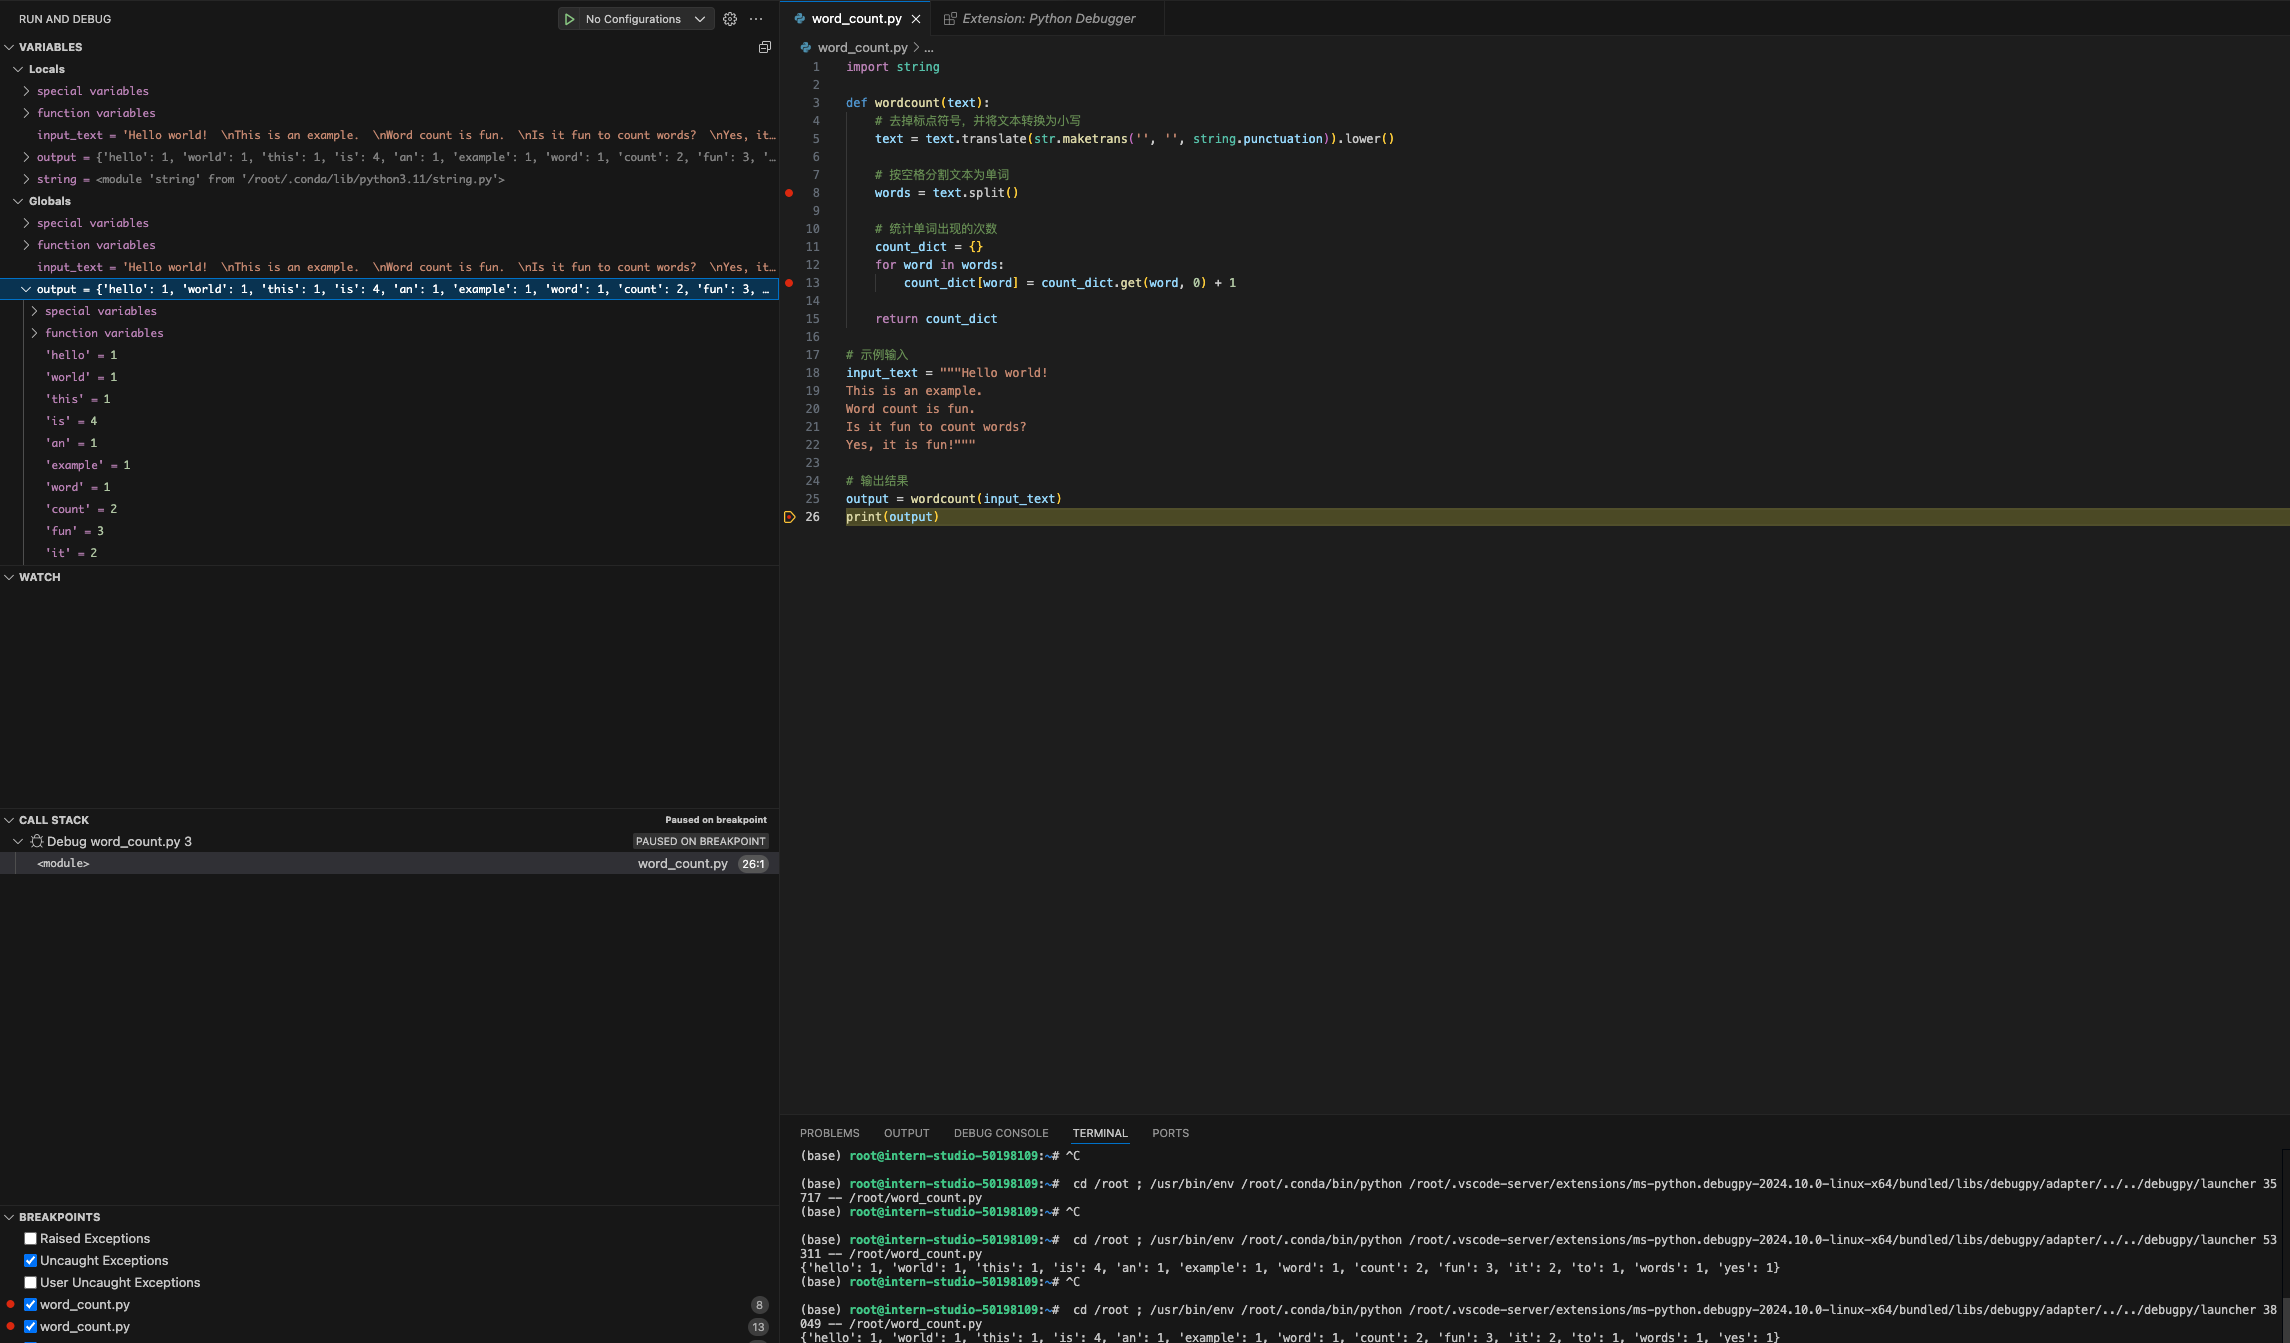Enable the User Uncaught Exceptions checkbox
The width and height of the screenshot is (2290, 1343).
(x=31, y=1283)
